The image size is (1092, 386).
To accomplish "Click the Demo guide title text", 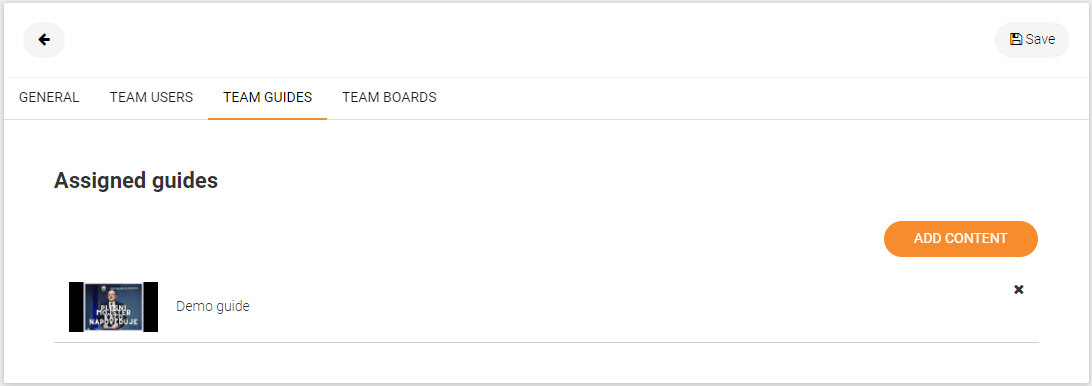I will tap(212, 306).
